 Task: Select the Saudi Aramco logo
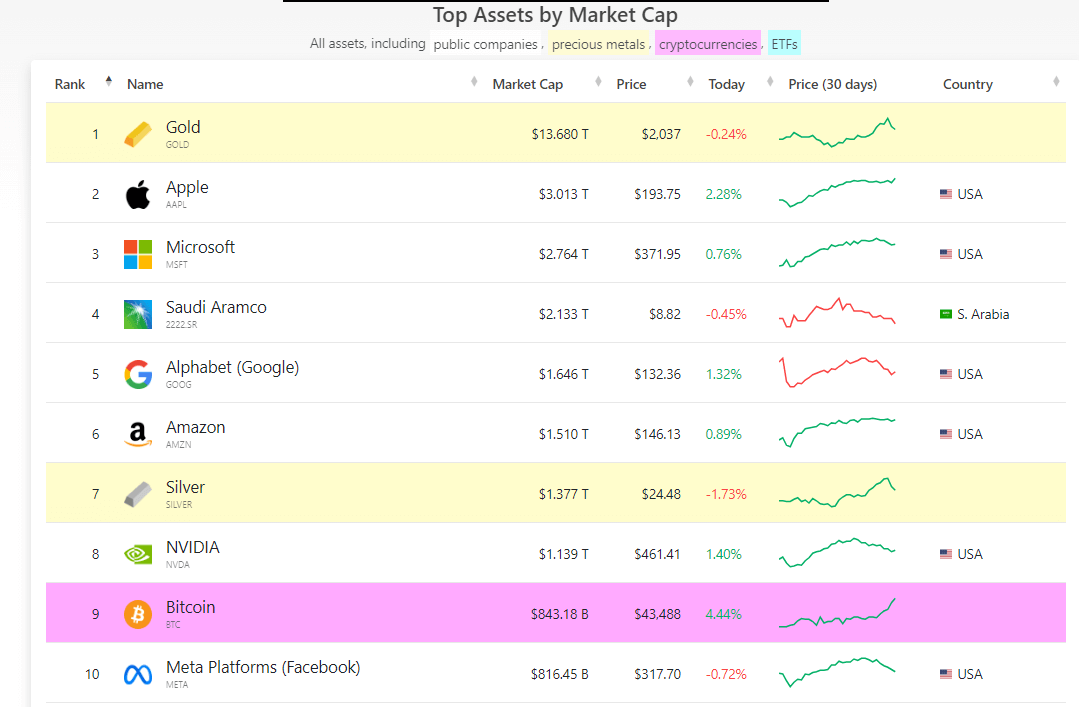pos(137,313)
